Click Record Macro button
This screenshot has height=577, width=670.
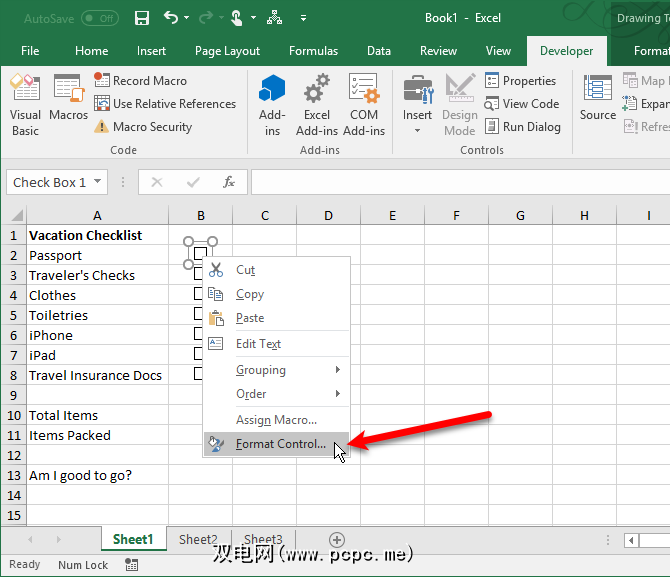click(149, 81)
